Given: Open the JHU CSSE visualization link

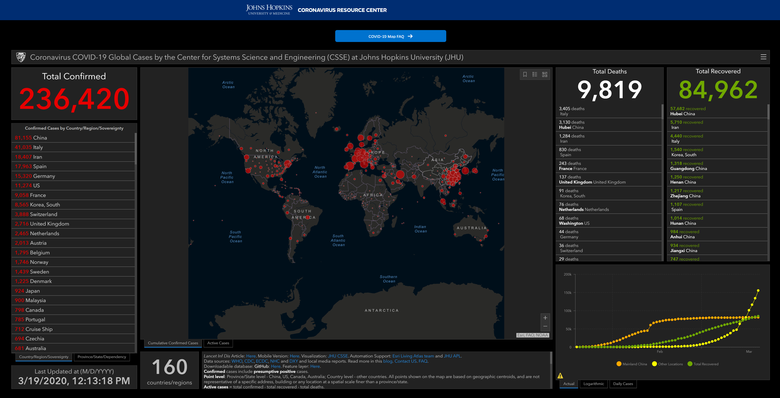Looking at the screenshot, I should point(337,356).
